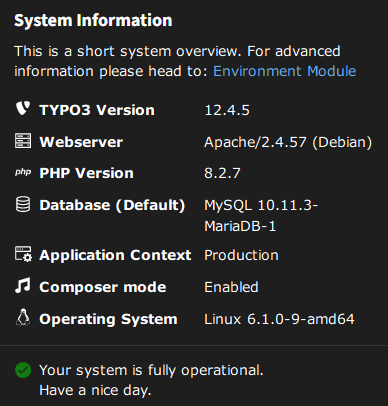Click 'Your system is fully operational' message
The width and height of the screenshot is (388, 406).
(x=151, y=370)
